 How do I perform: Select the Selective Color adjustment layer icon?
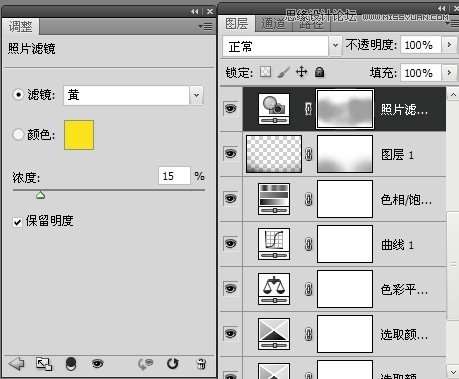point(274,334)
